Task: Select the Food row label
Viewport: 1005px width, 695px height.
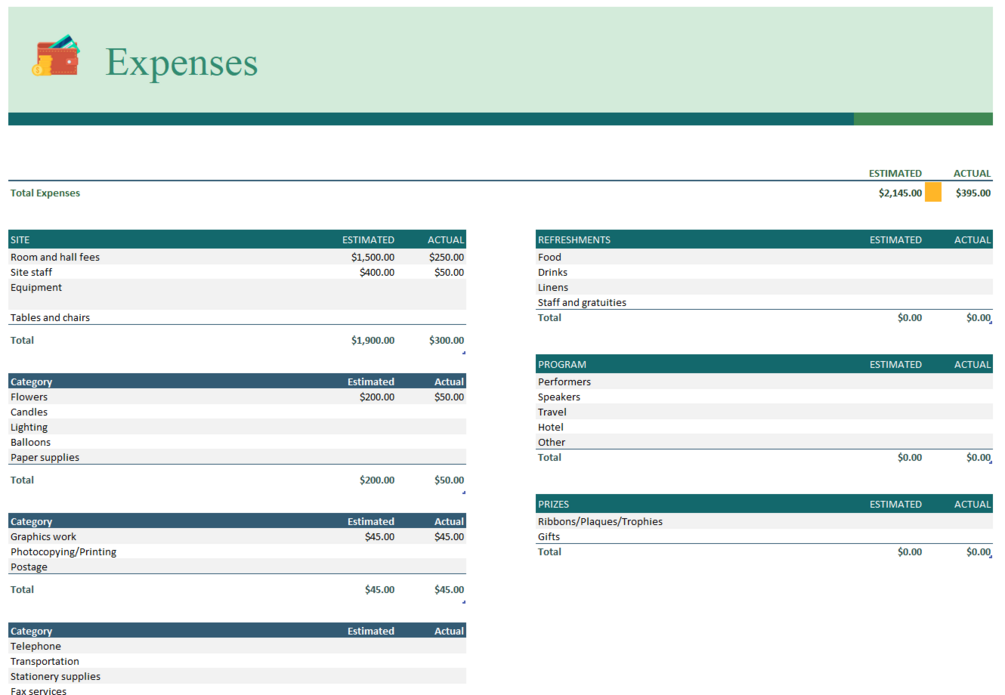Action: pos(549,257)
